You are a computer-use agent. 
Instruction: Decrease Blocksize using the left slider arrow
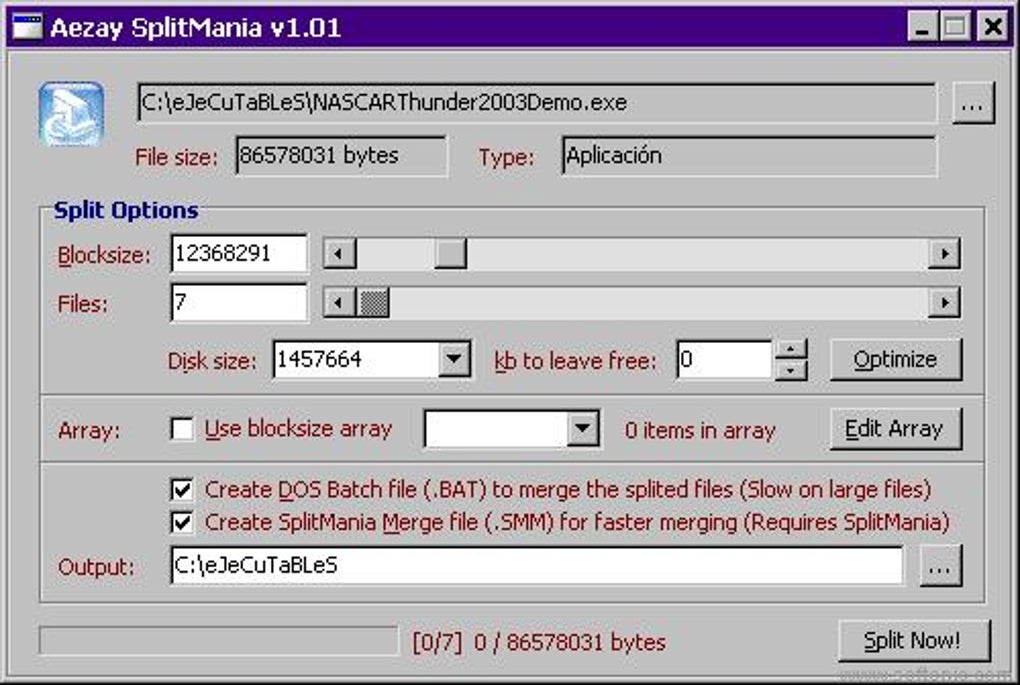(x=338, y=253)
